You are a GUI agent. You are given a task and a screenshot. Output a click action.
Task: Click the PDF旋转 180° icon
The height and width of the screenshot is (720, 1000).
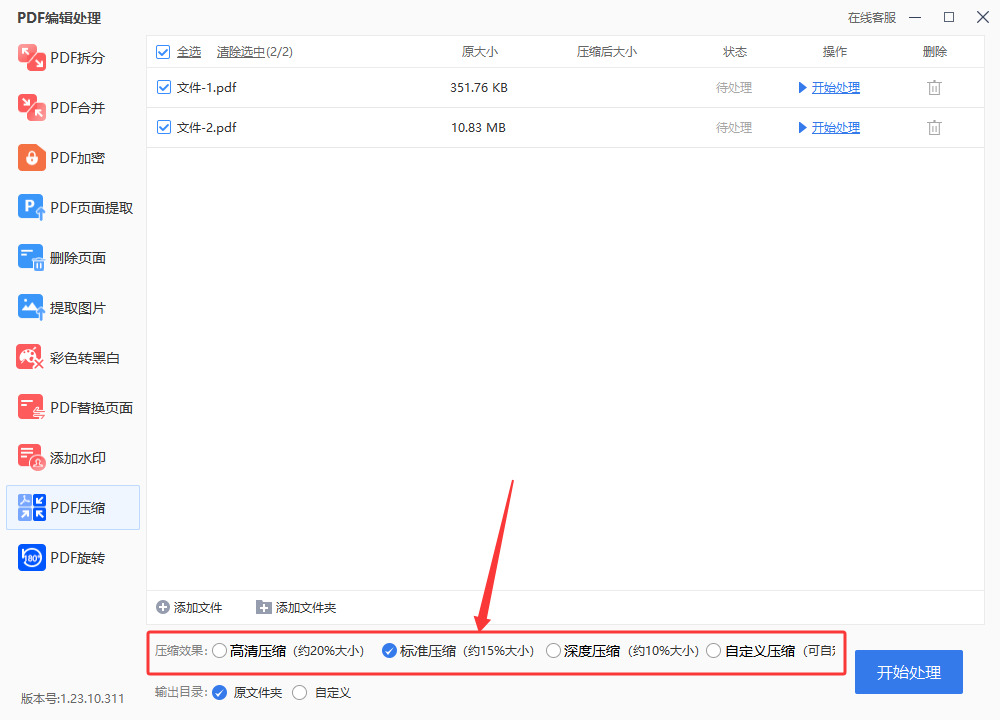click(31, 558)
